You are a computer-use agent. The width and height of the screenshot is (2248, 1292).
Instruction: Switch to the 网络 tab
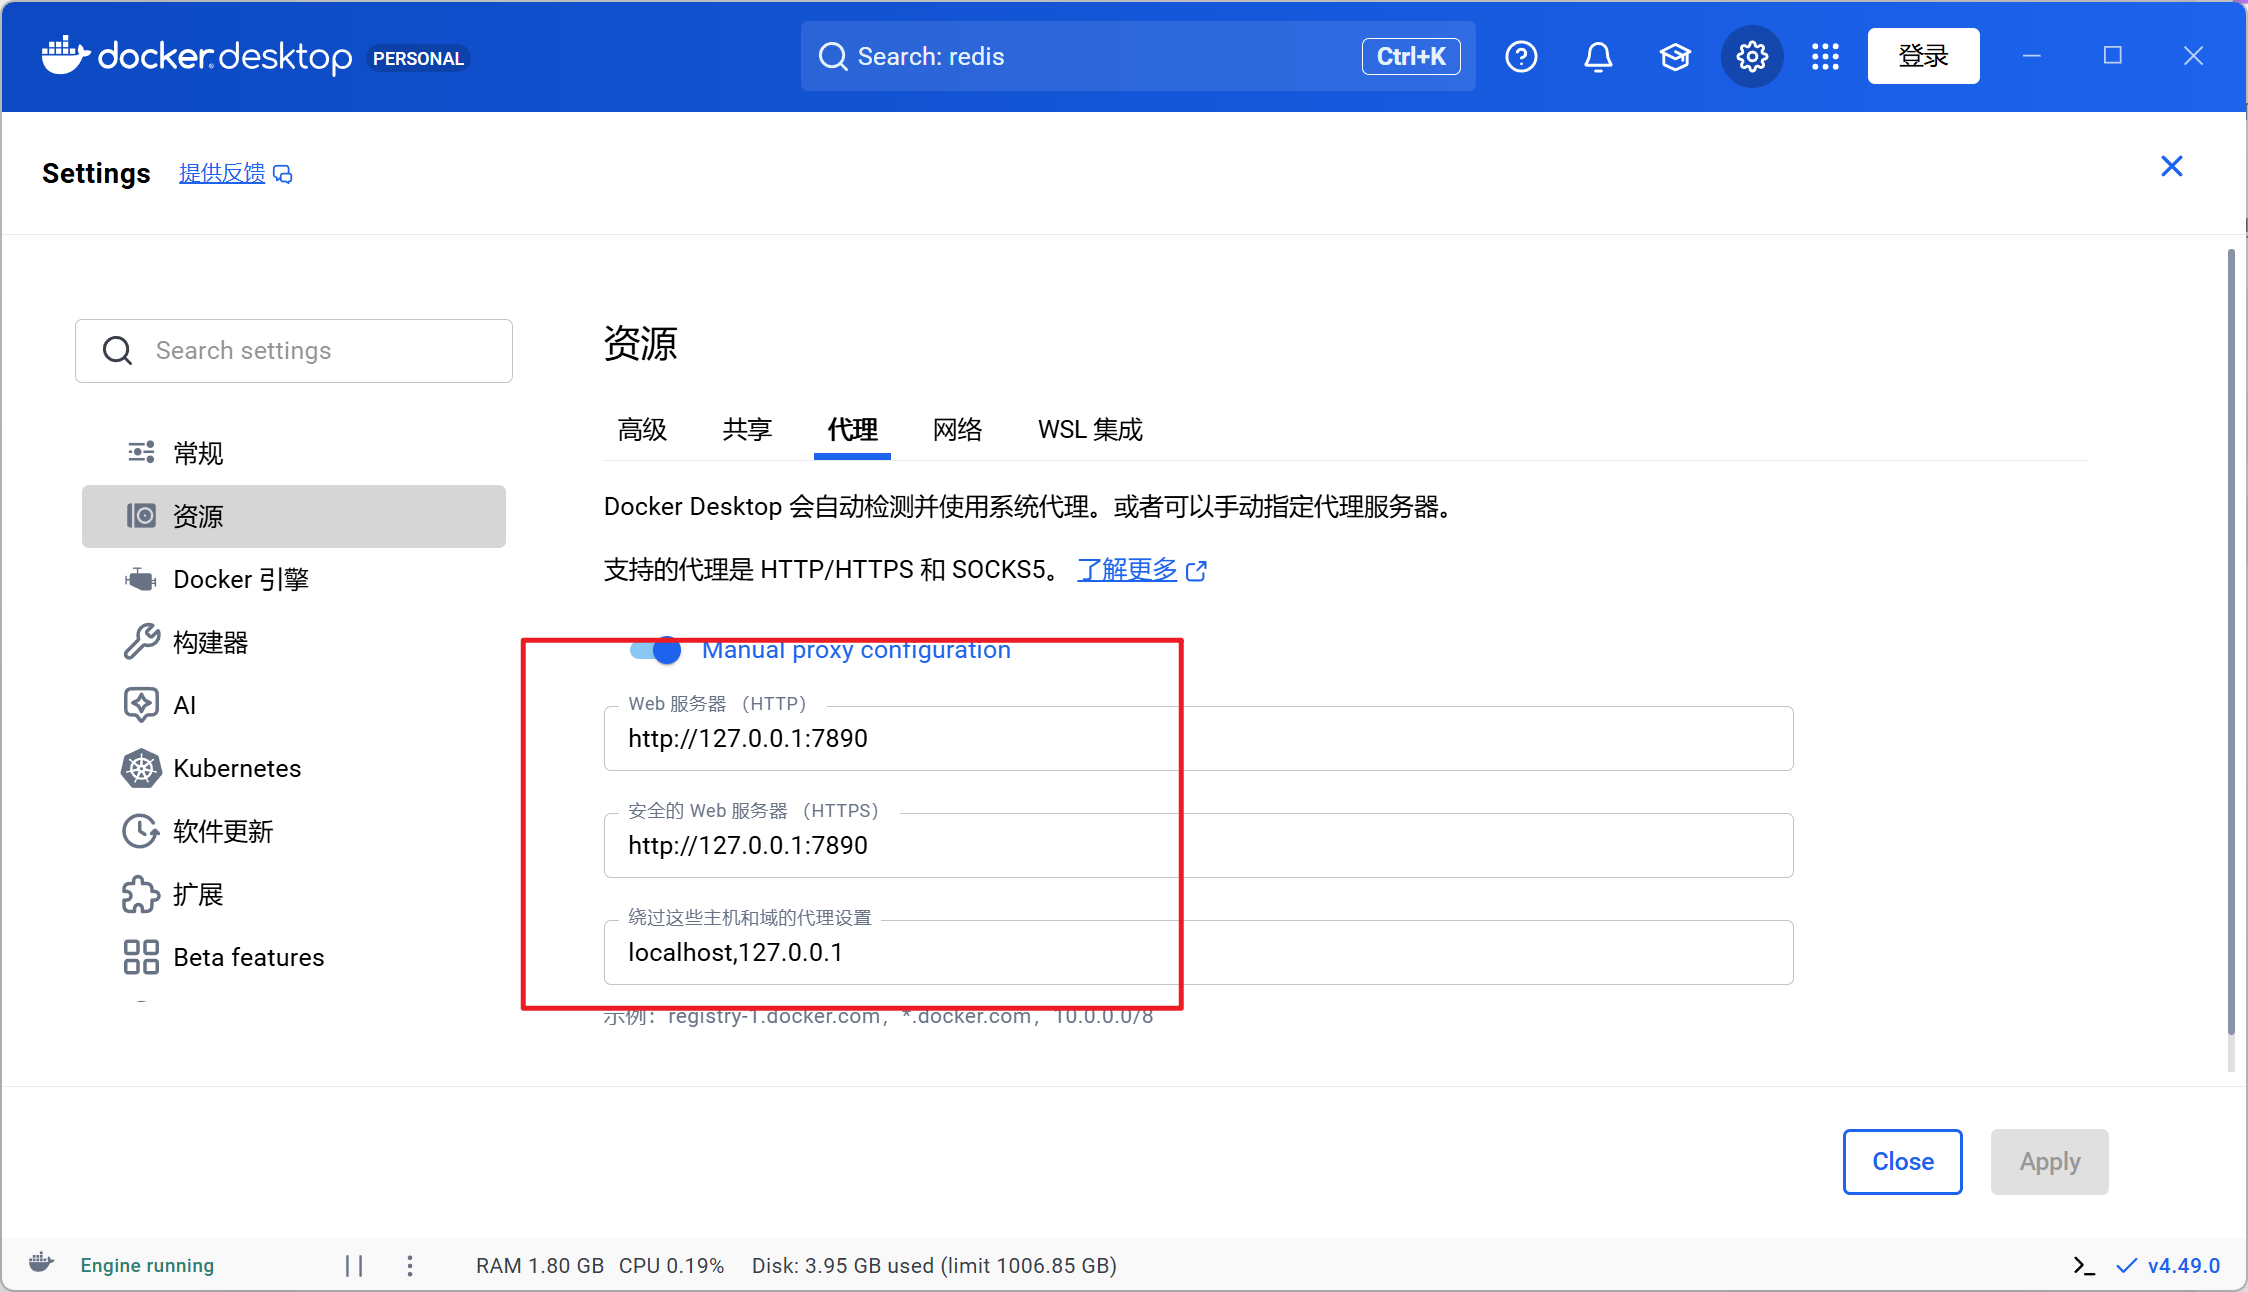pyautogui.click(x=957, y=430)
